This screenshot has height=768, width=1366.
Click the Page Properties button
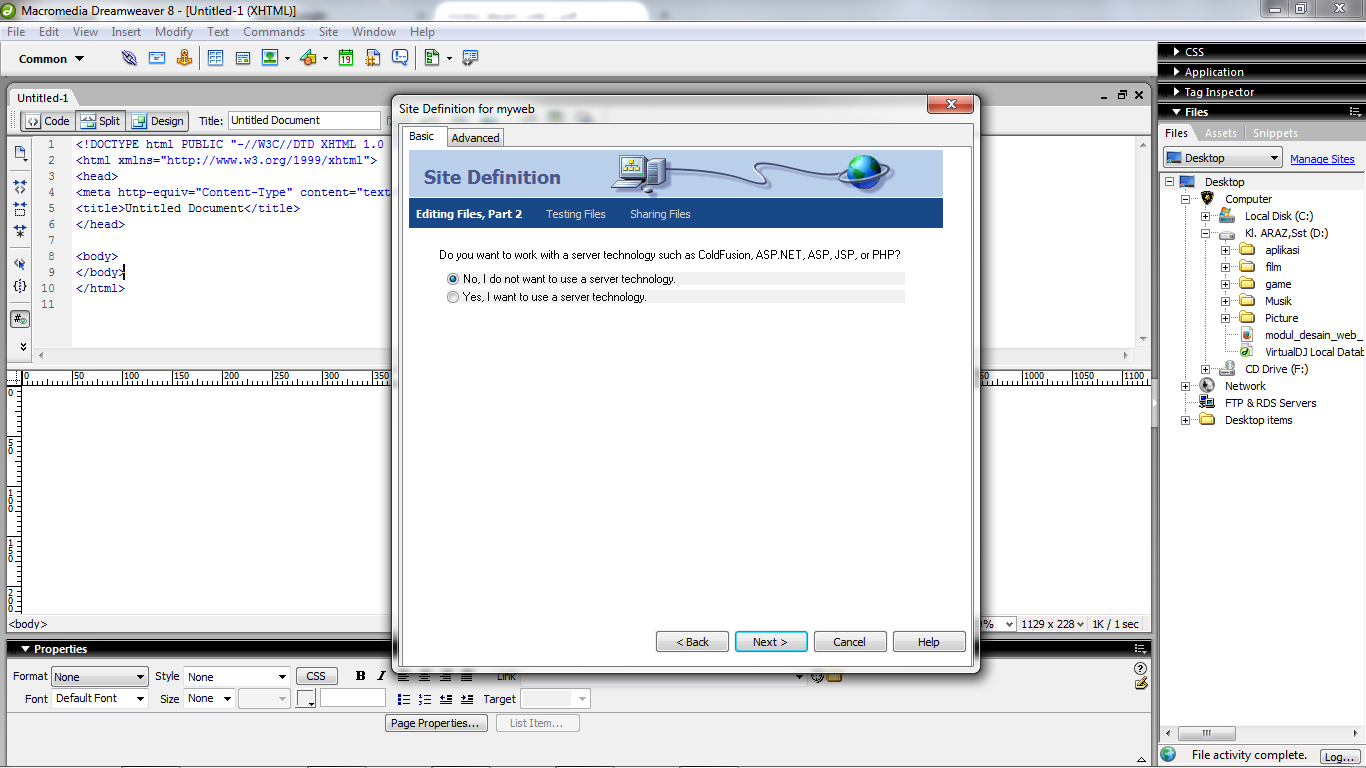pyautogui.click(x=435, y=723)
